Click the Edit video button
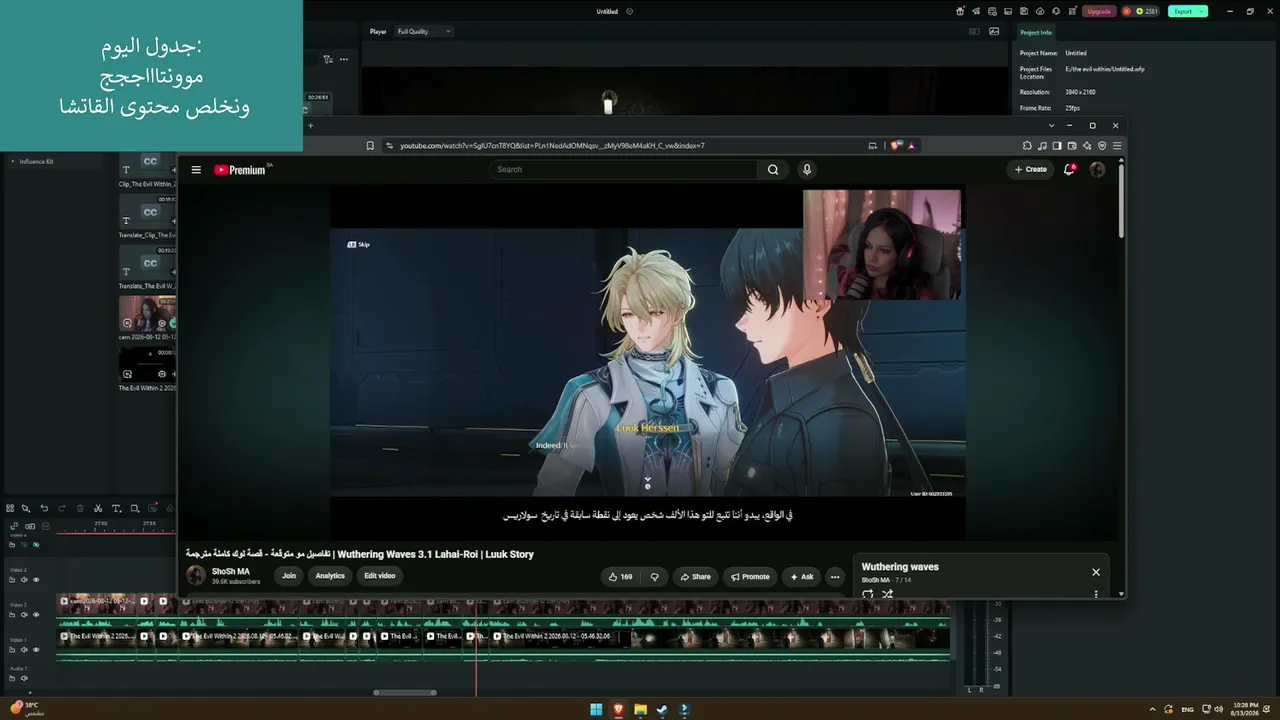The height and width of the screenshot is (720, 1280). coord(380,576)
